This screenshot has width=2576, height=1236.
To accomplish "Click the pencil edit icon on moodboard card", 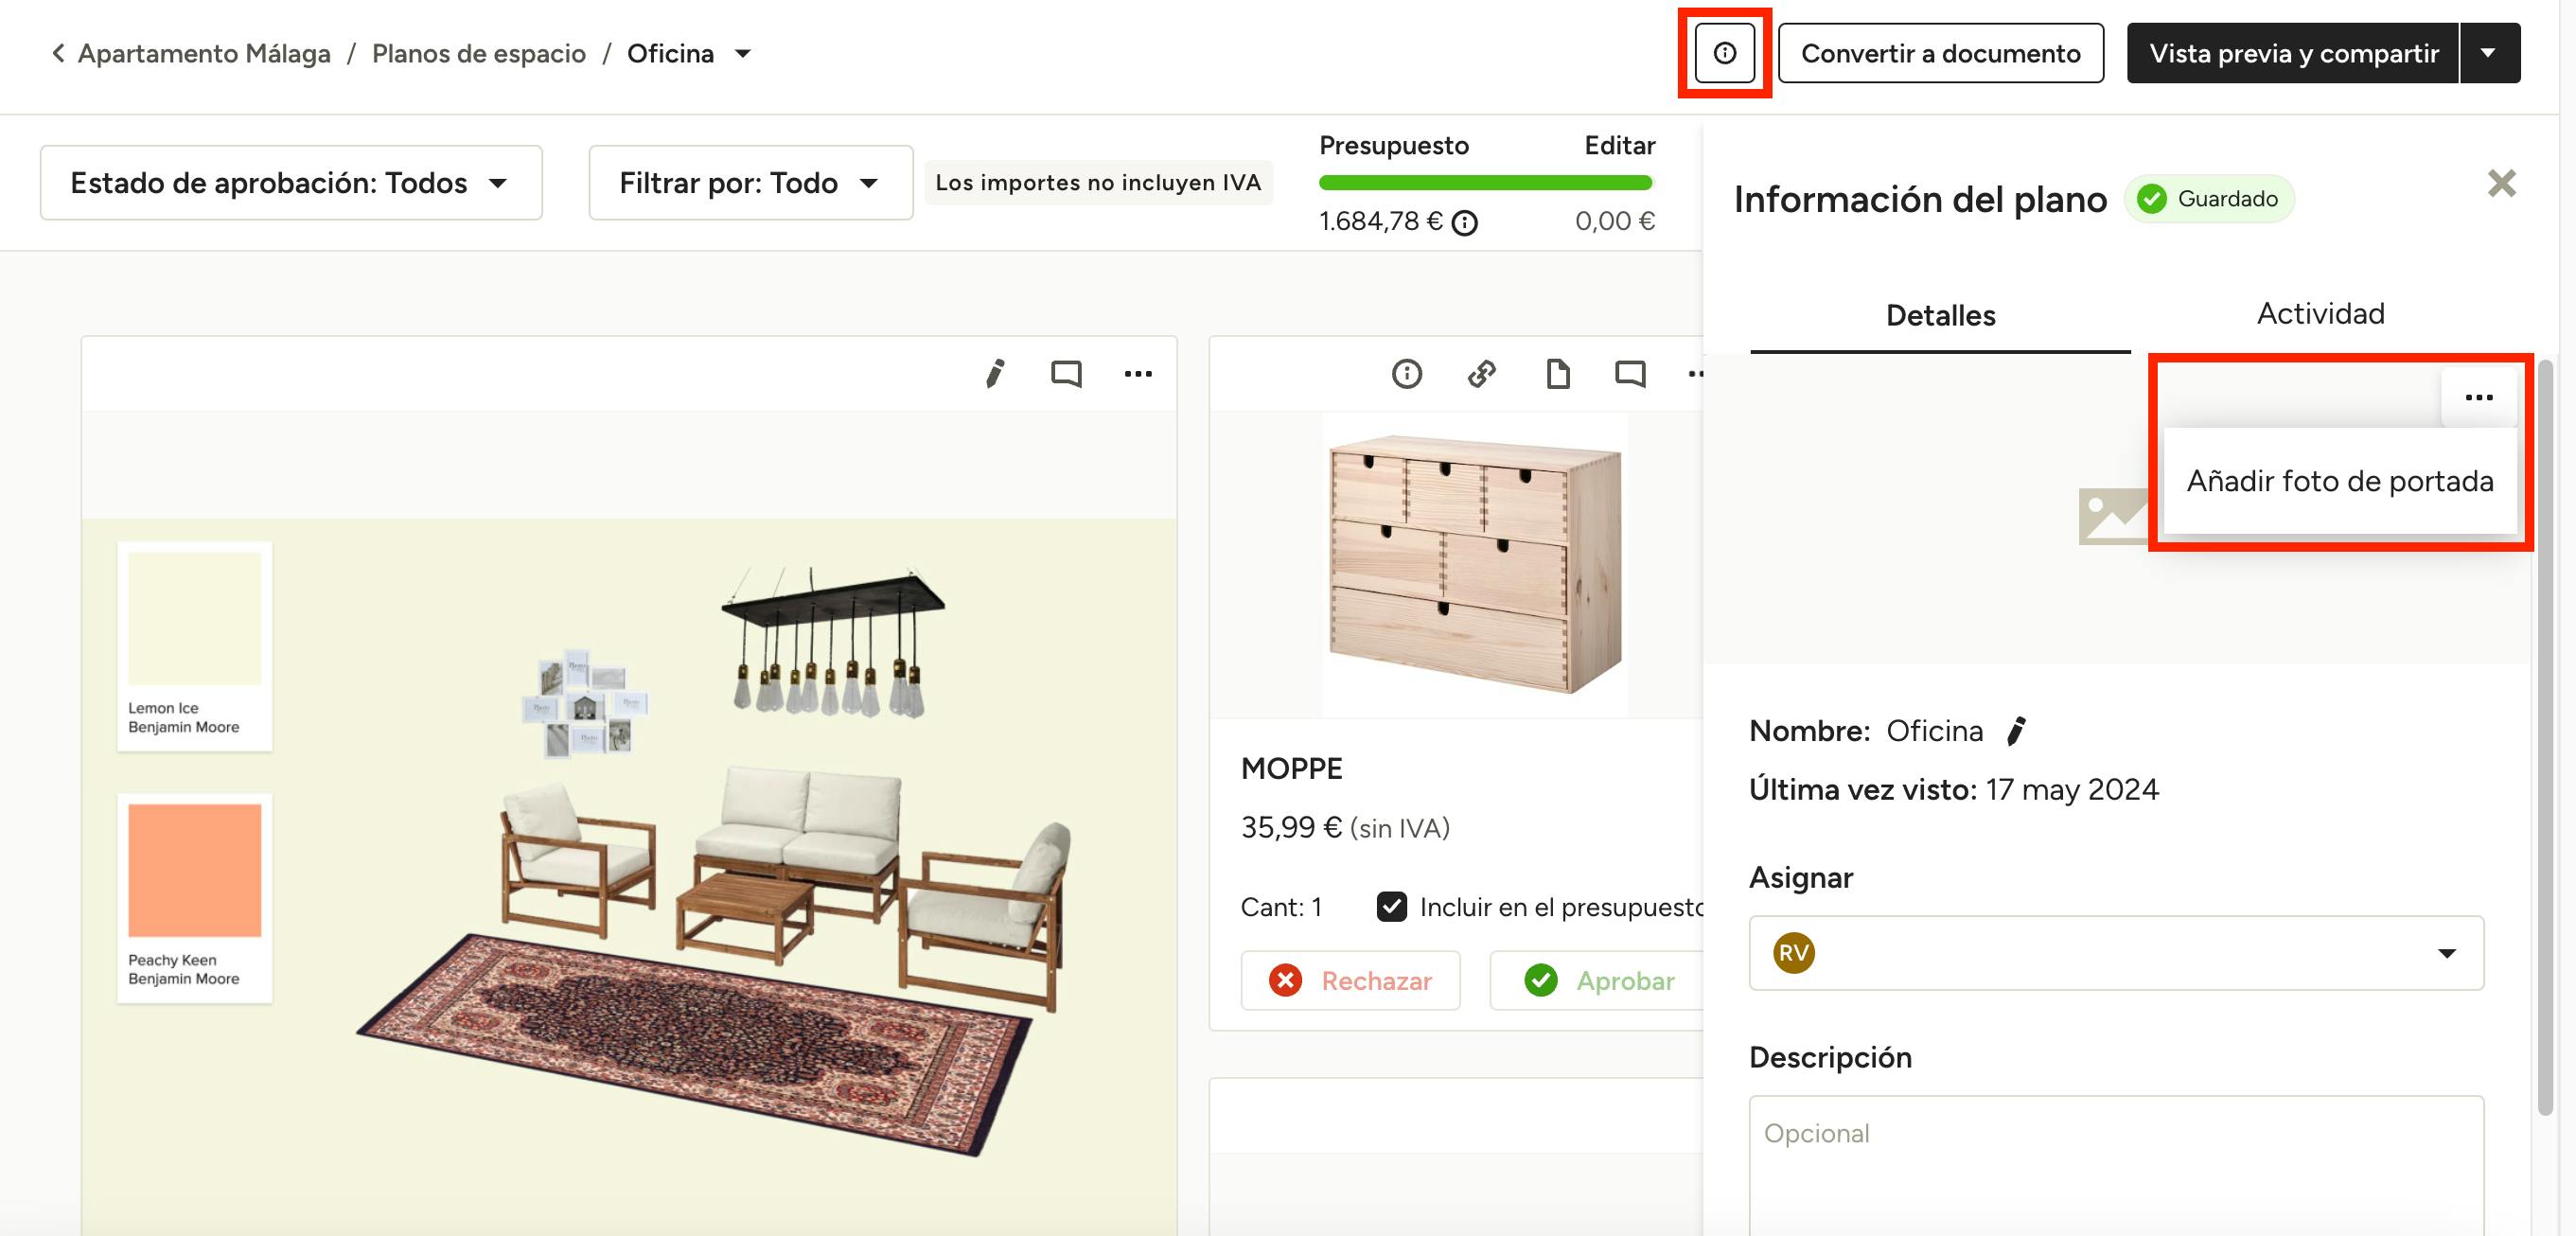I will pos(994,374).
